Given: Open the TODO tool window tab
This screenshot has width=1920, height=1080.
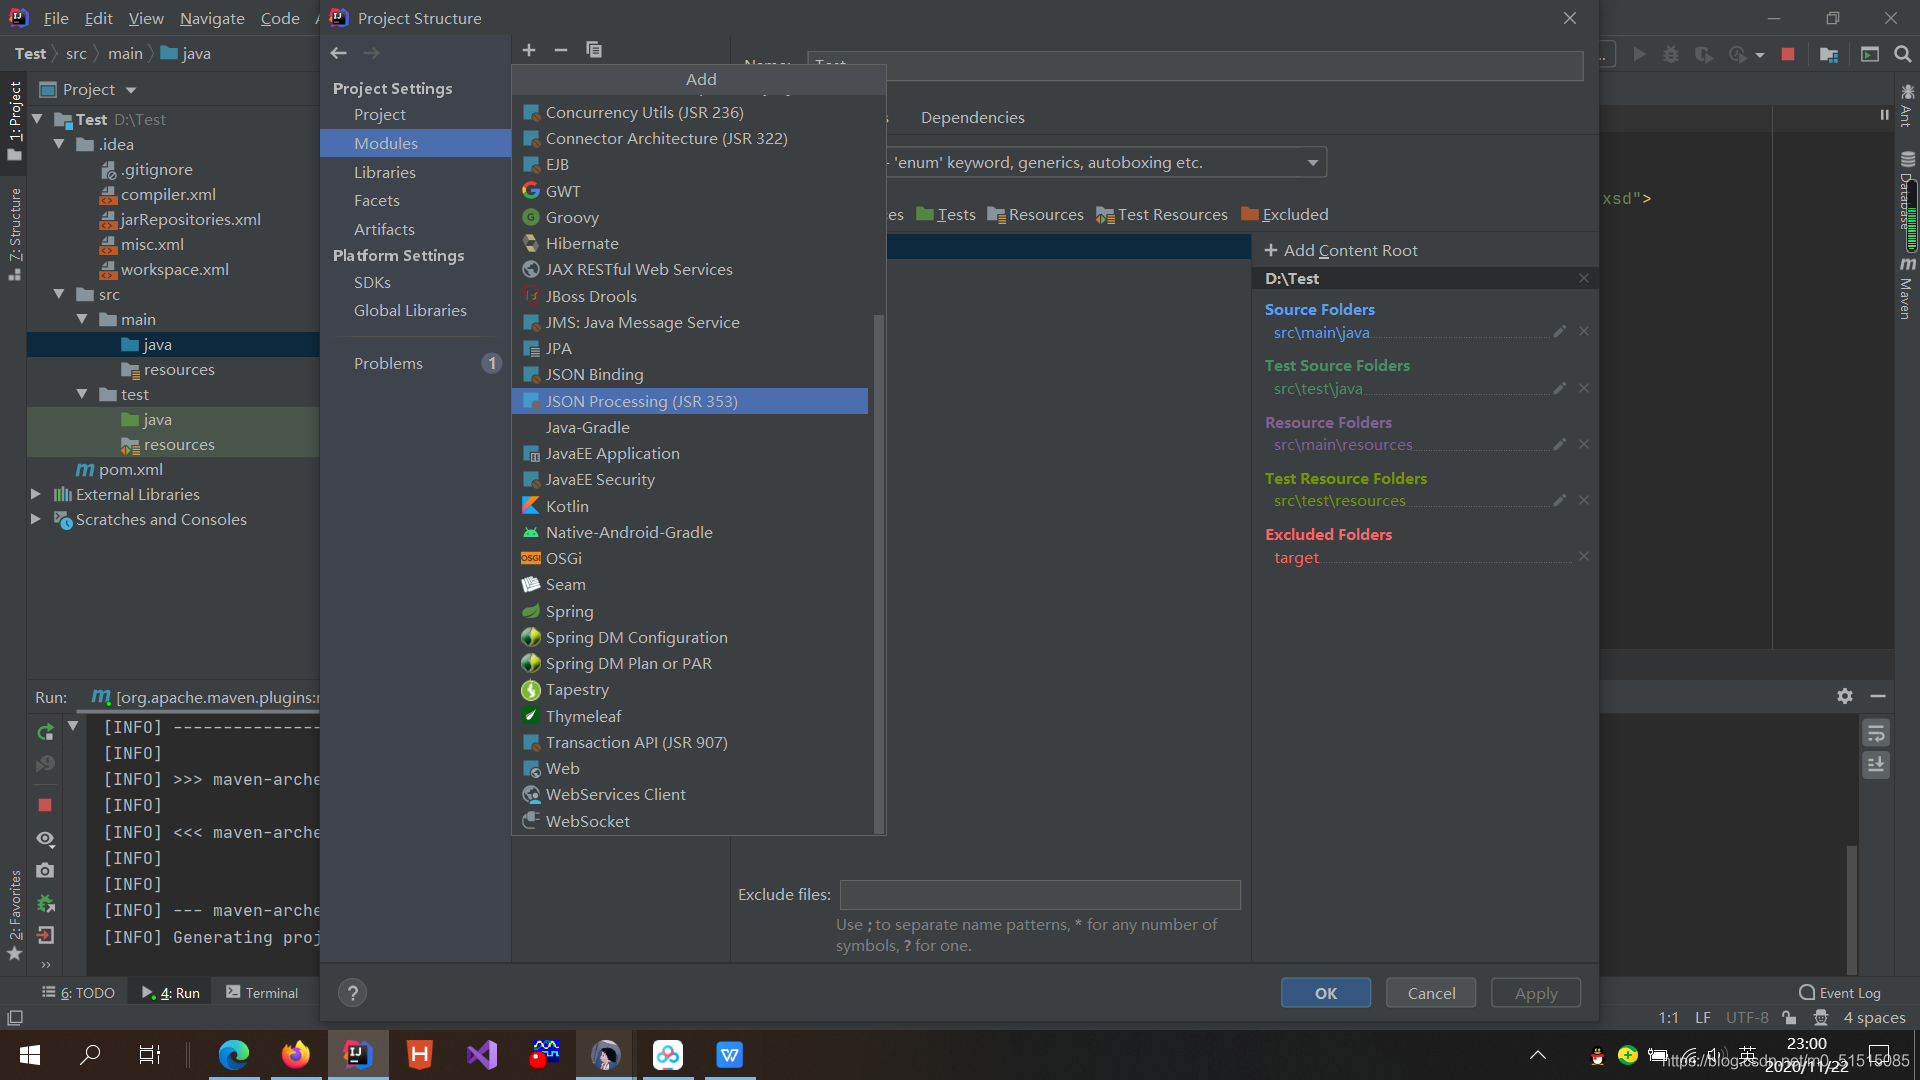Looking at the screenshot, I should pos(78,993).
